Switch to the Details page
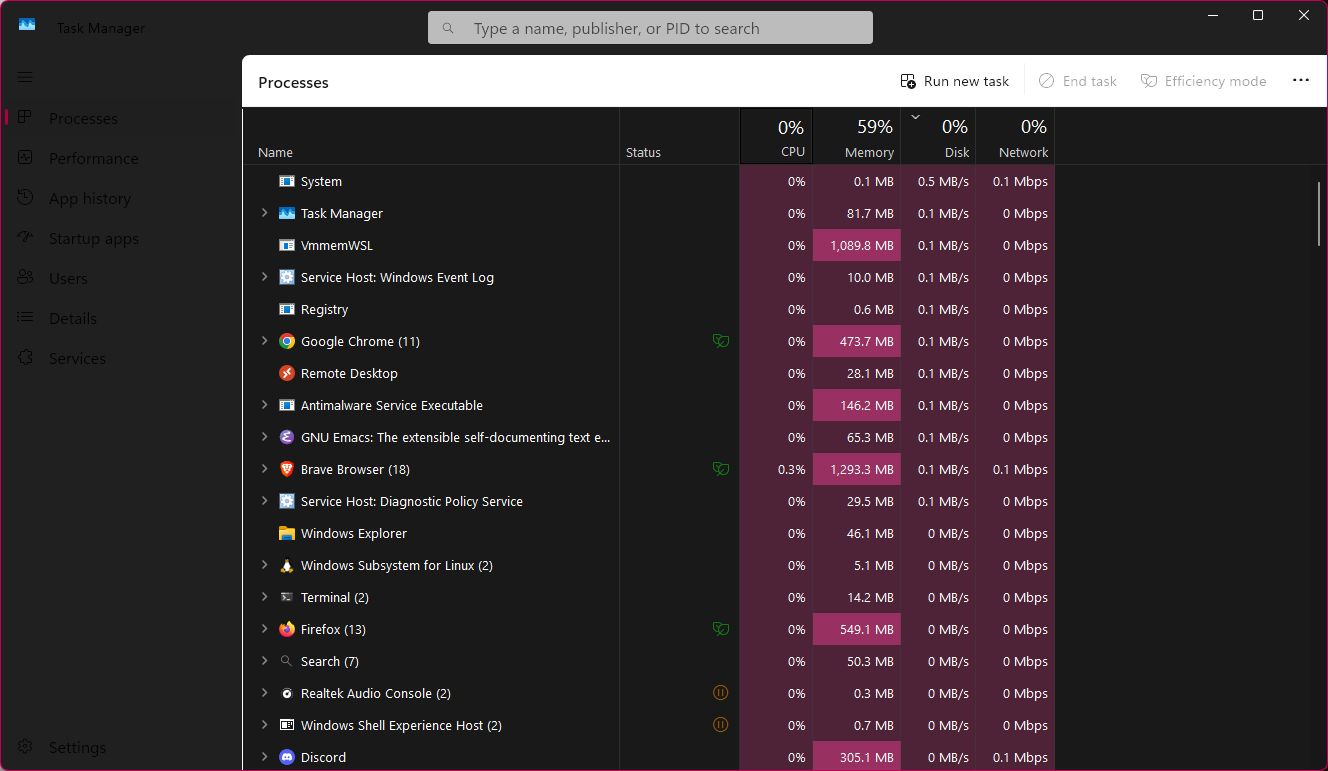This screenshot has height=771, width=1328. [121, 318]
